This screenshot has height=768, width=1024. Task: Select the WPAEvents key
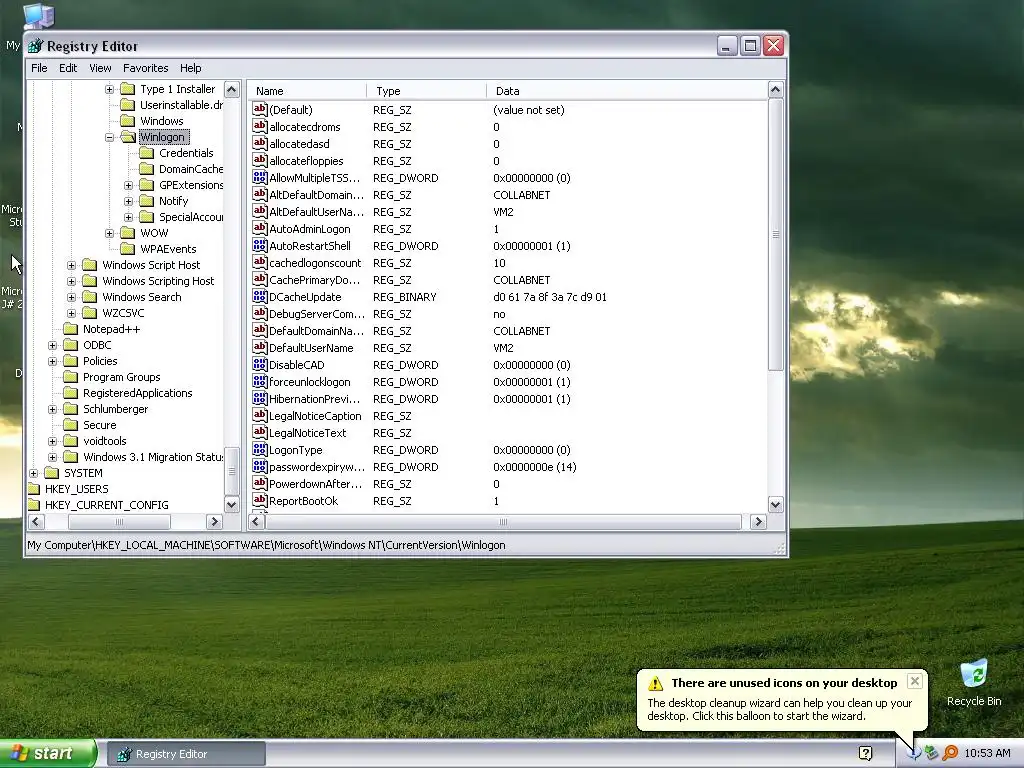168,249
